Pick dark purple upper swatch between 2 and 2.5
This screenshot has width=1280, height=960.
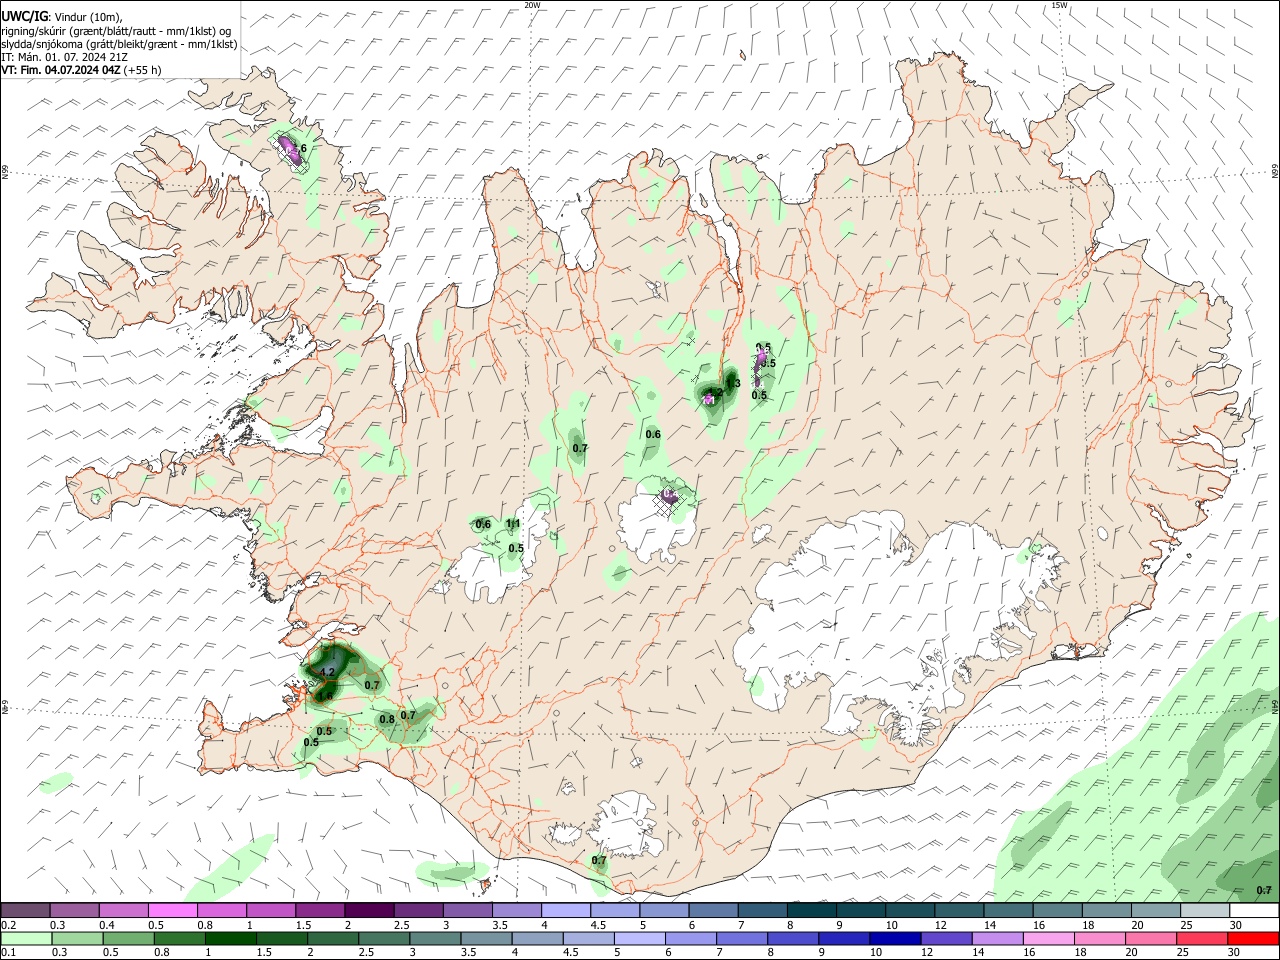click(369, 910)
